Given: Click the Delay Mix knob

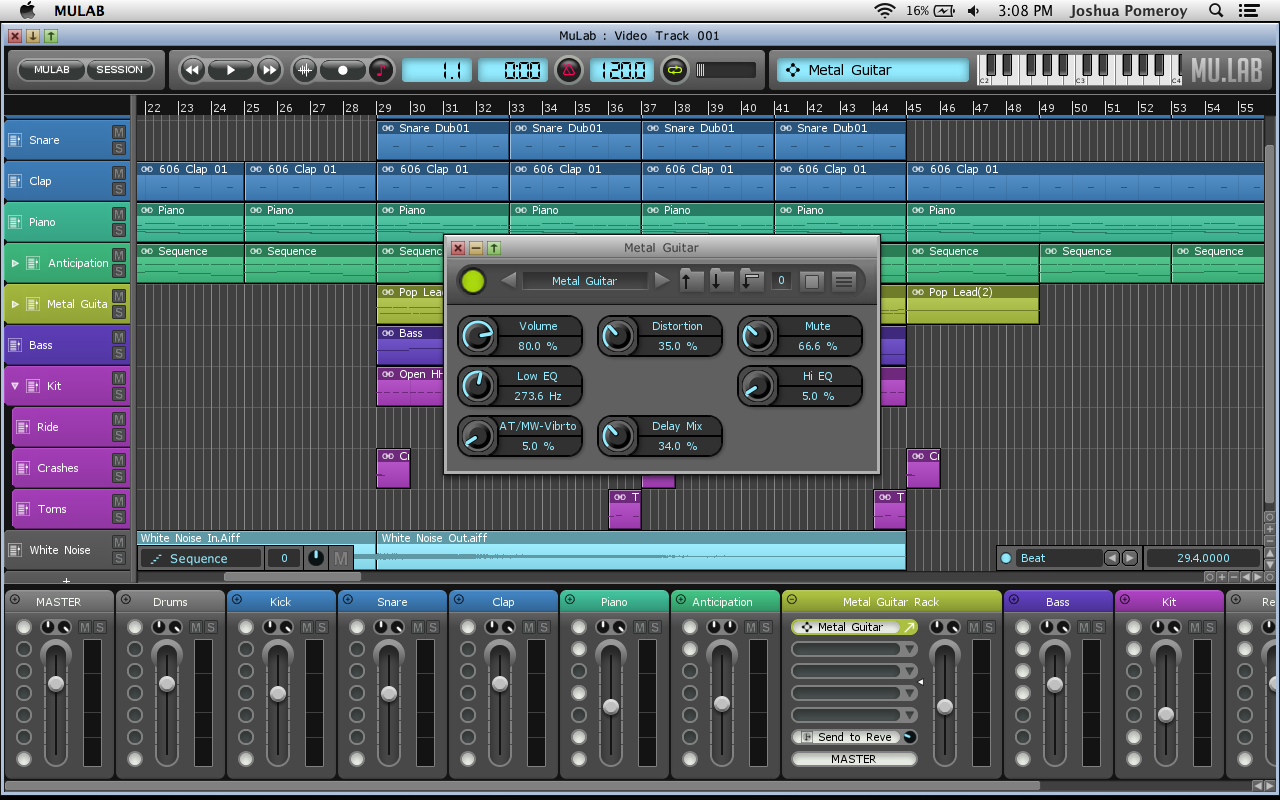Looking at the screenshot, I should (618, 436).
